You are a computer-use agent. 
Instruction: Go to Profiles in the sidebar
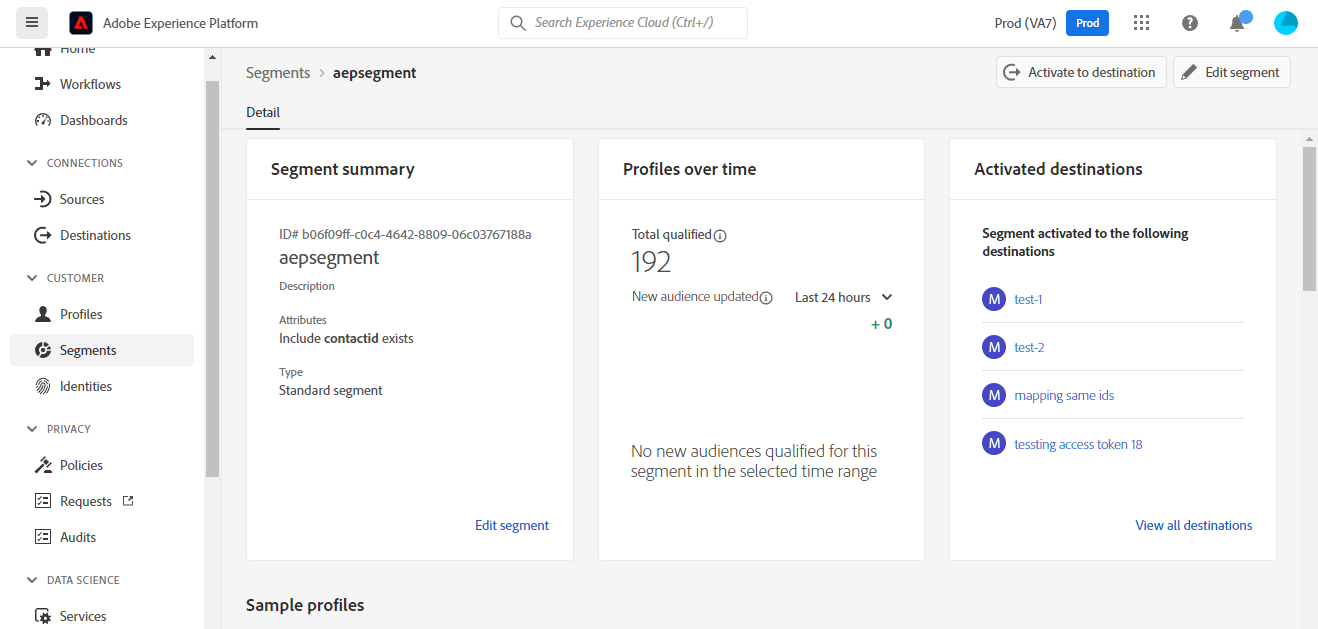(81, 314)
